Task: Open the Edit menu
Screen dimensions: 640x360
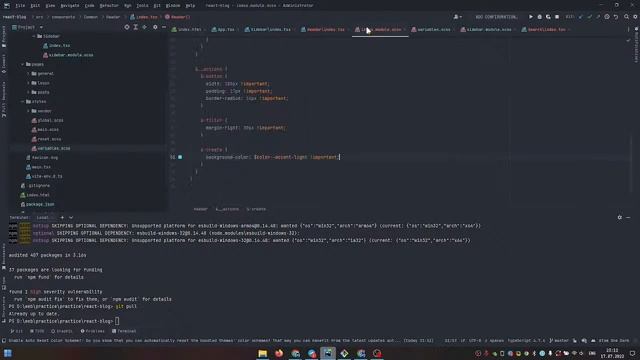Action: point(36,6)
